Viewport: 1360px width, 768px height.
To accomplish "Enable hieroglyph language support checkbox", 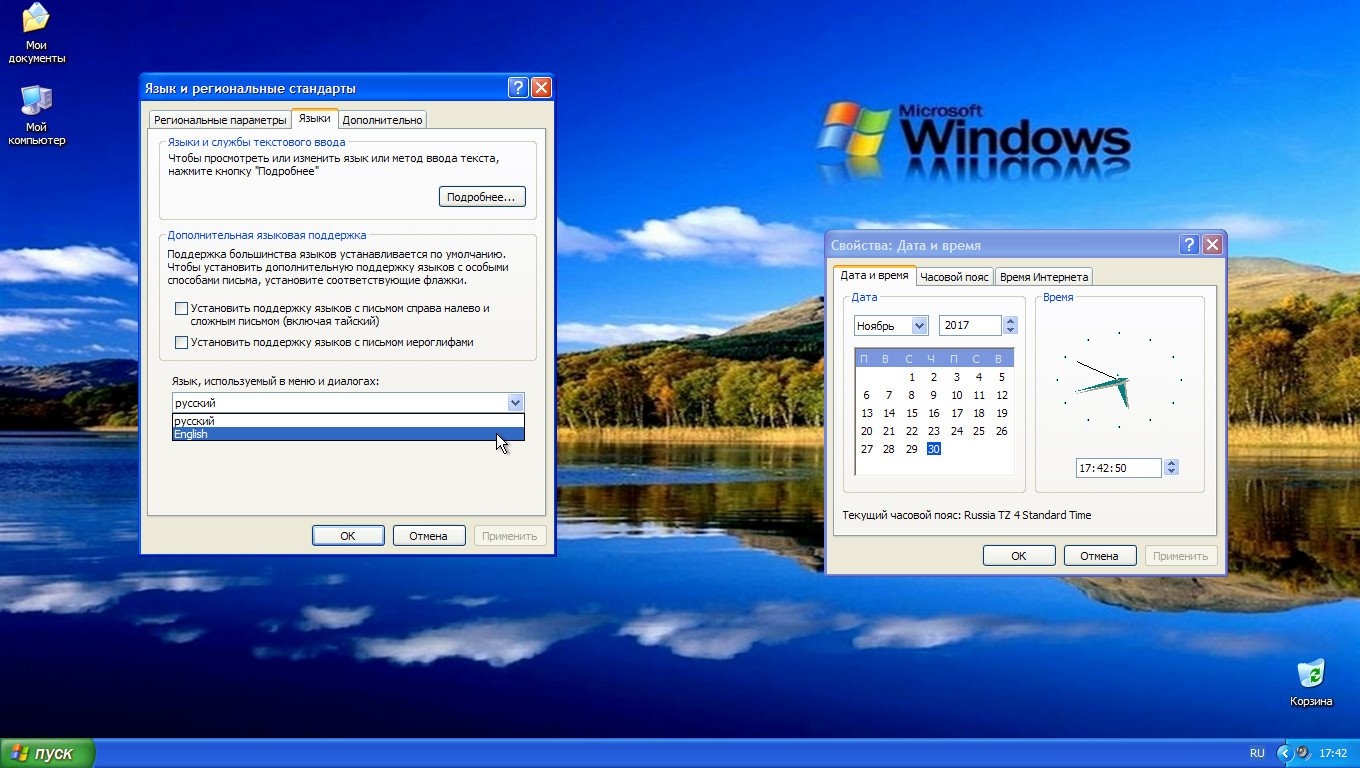I will click(x=181, y=342).
